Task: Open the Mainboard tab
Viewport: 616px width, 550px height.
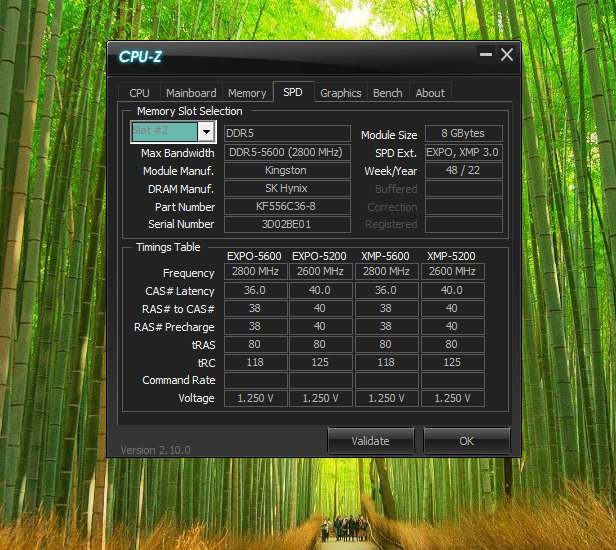Action: tap(191, 93)
